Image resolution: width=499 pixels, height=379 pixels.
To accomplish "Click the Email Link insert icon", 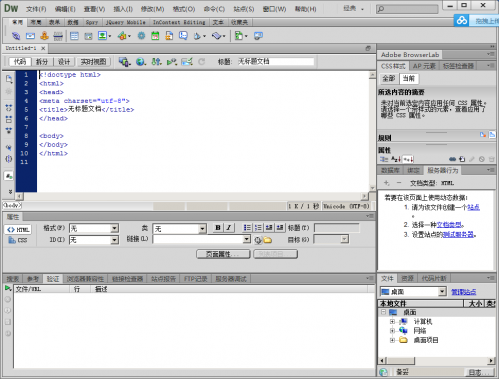I will pyautogui.click(x=30, y=36).
